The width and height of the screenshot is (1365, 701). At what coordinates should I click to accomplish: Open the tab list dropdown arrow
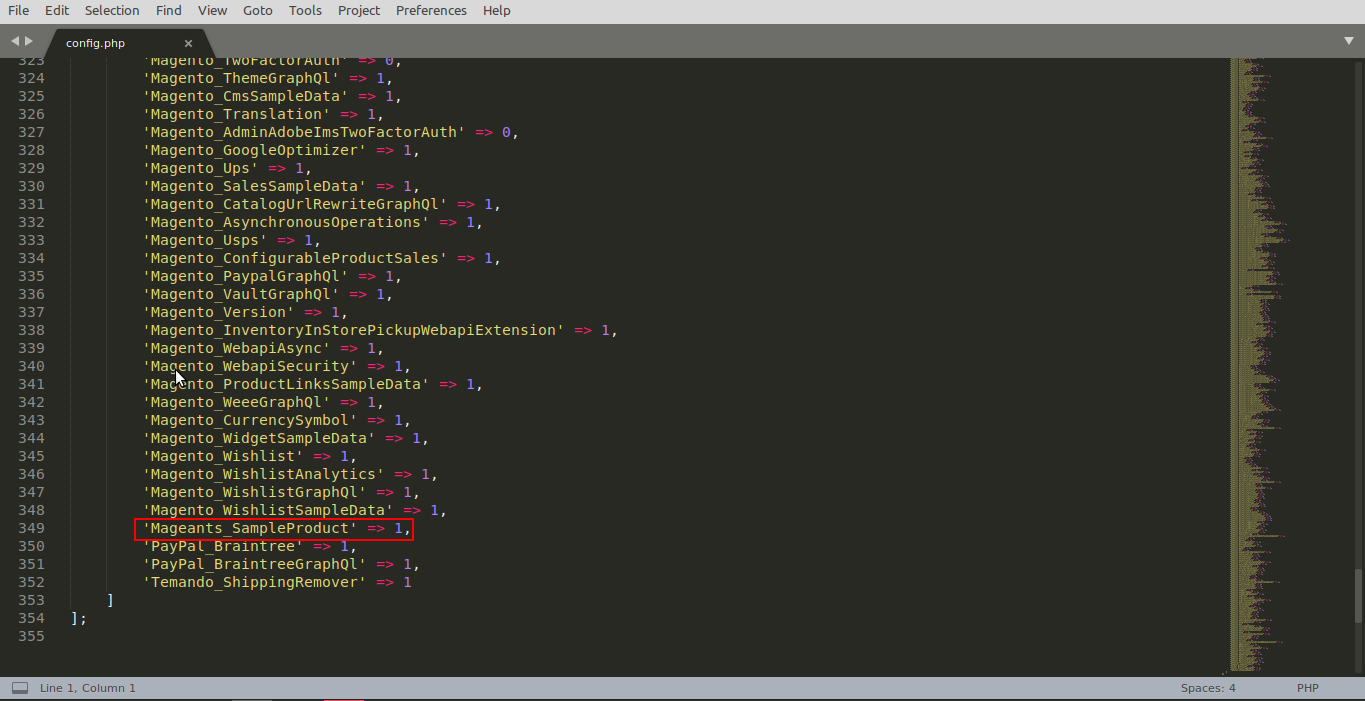(1348, 41)
